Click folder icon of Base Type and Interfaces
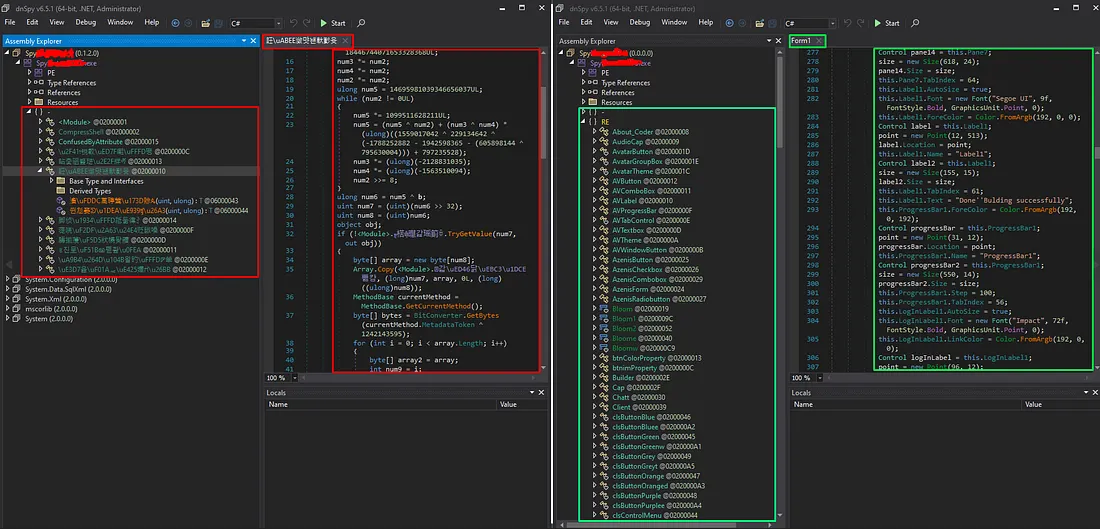Screen dimensions: 1100x529 [x=61, y=181]
